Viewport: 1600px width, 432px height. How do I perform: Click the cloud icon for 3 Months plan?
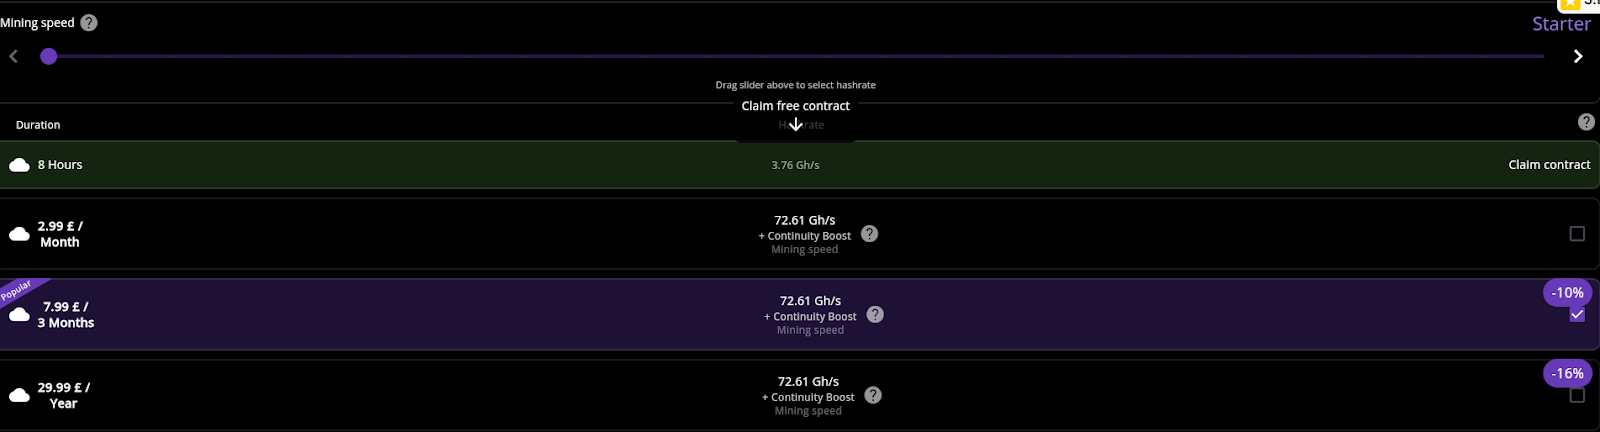pyautogui.click(x=19, y=315)
